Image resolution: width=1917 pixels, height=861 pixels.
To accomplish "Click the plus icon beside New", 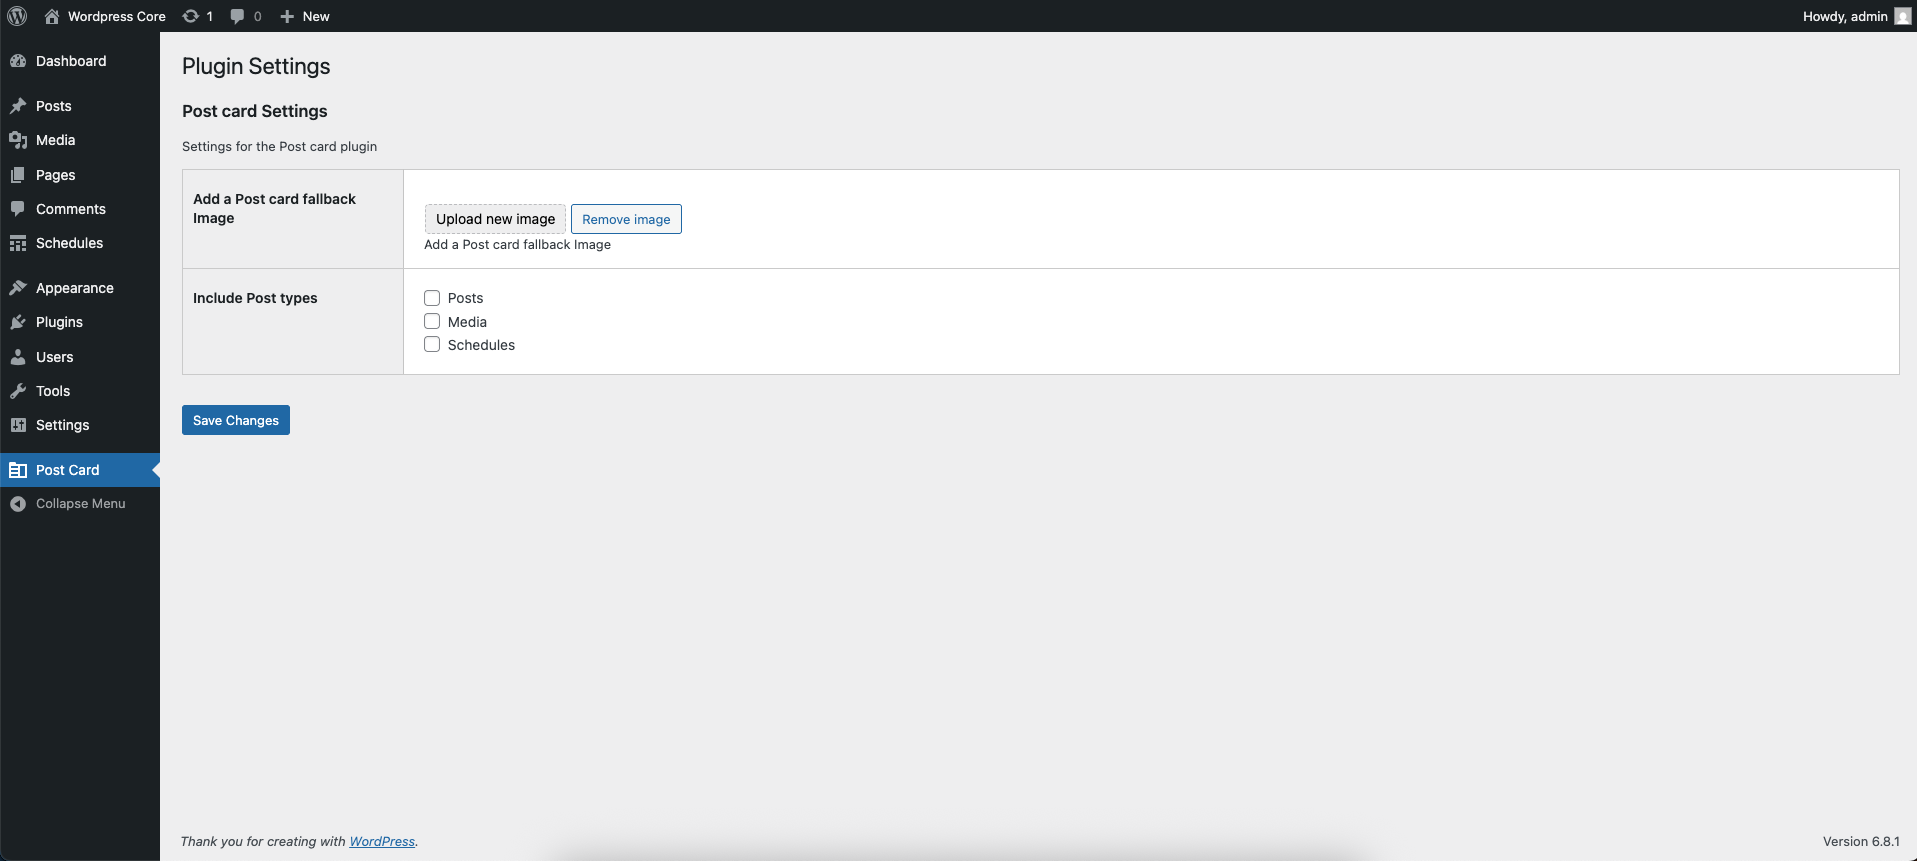I will coord(287,16).
